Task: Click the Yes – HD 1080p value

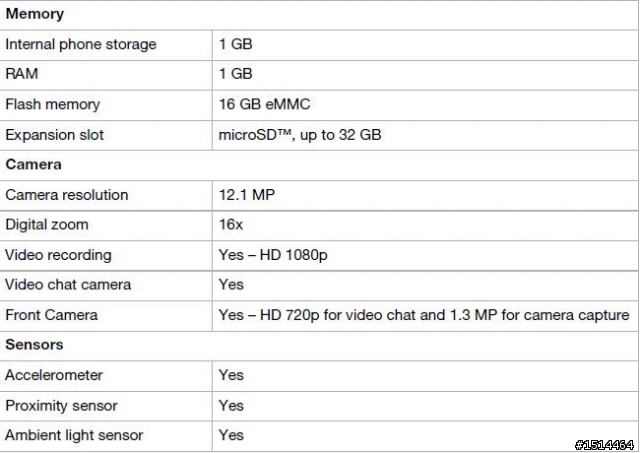Action: tap(273, 255)
